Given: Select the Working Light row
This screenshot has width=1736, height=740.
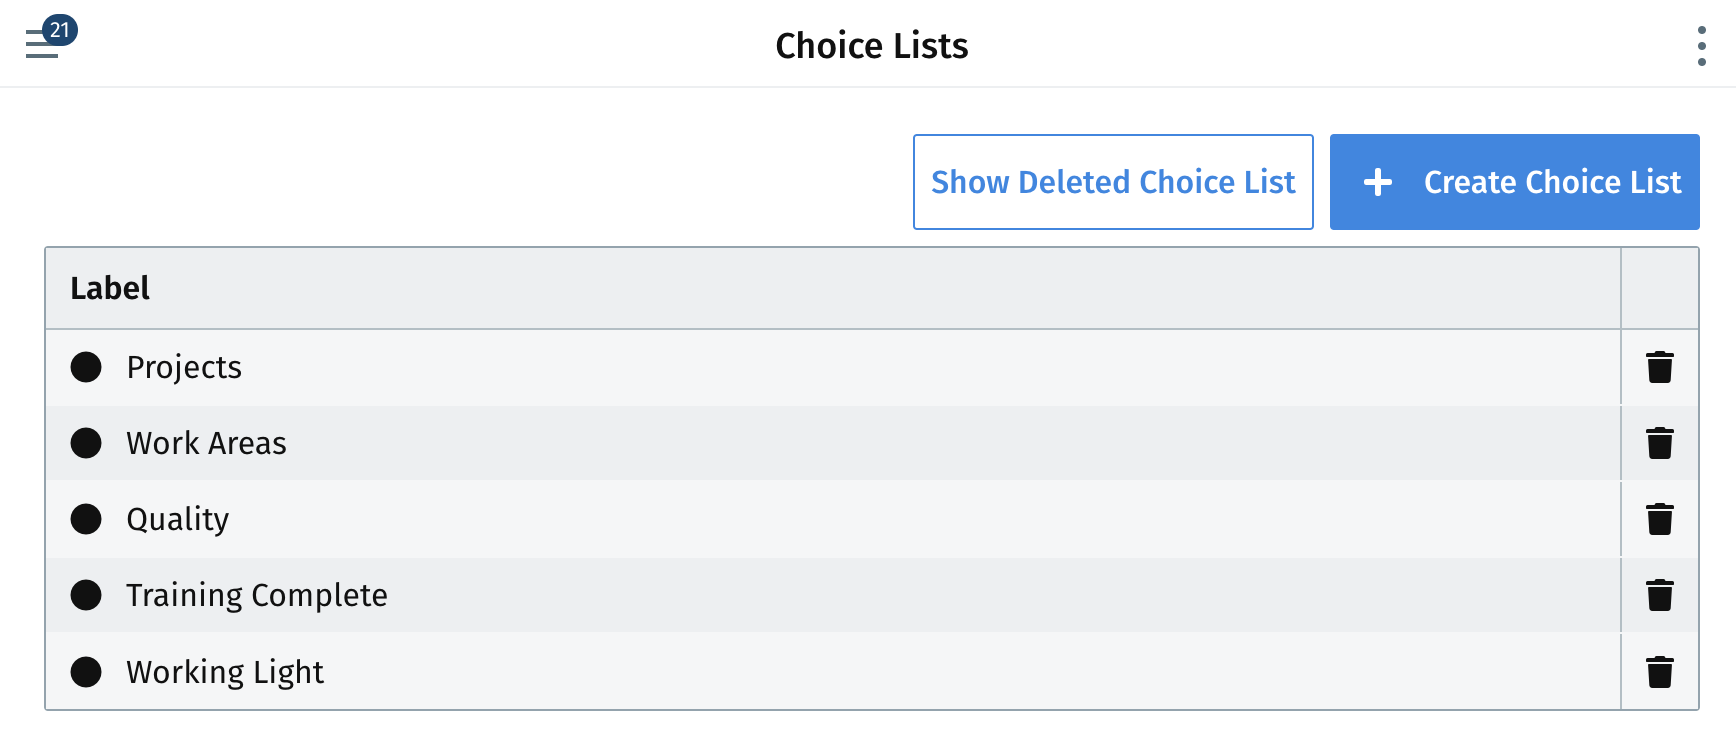Looking at the screenshot, I should [833, 671].
